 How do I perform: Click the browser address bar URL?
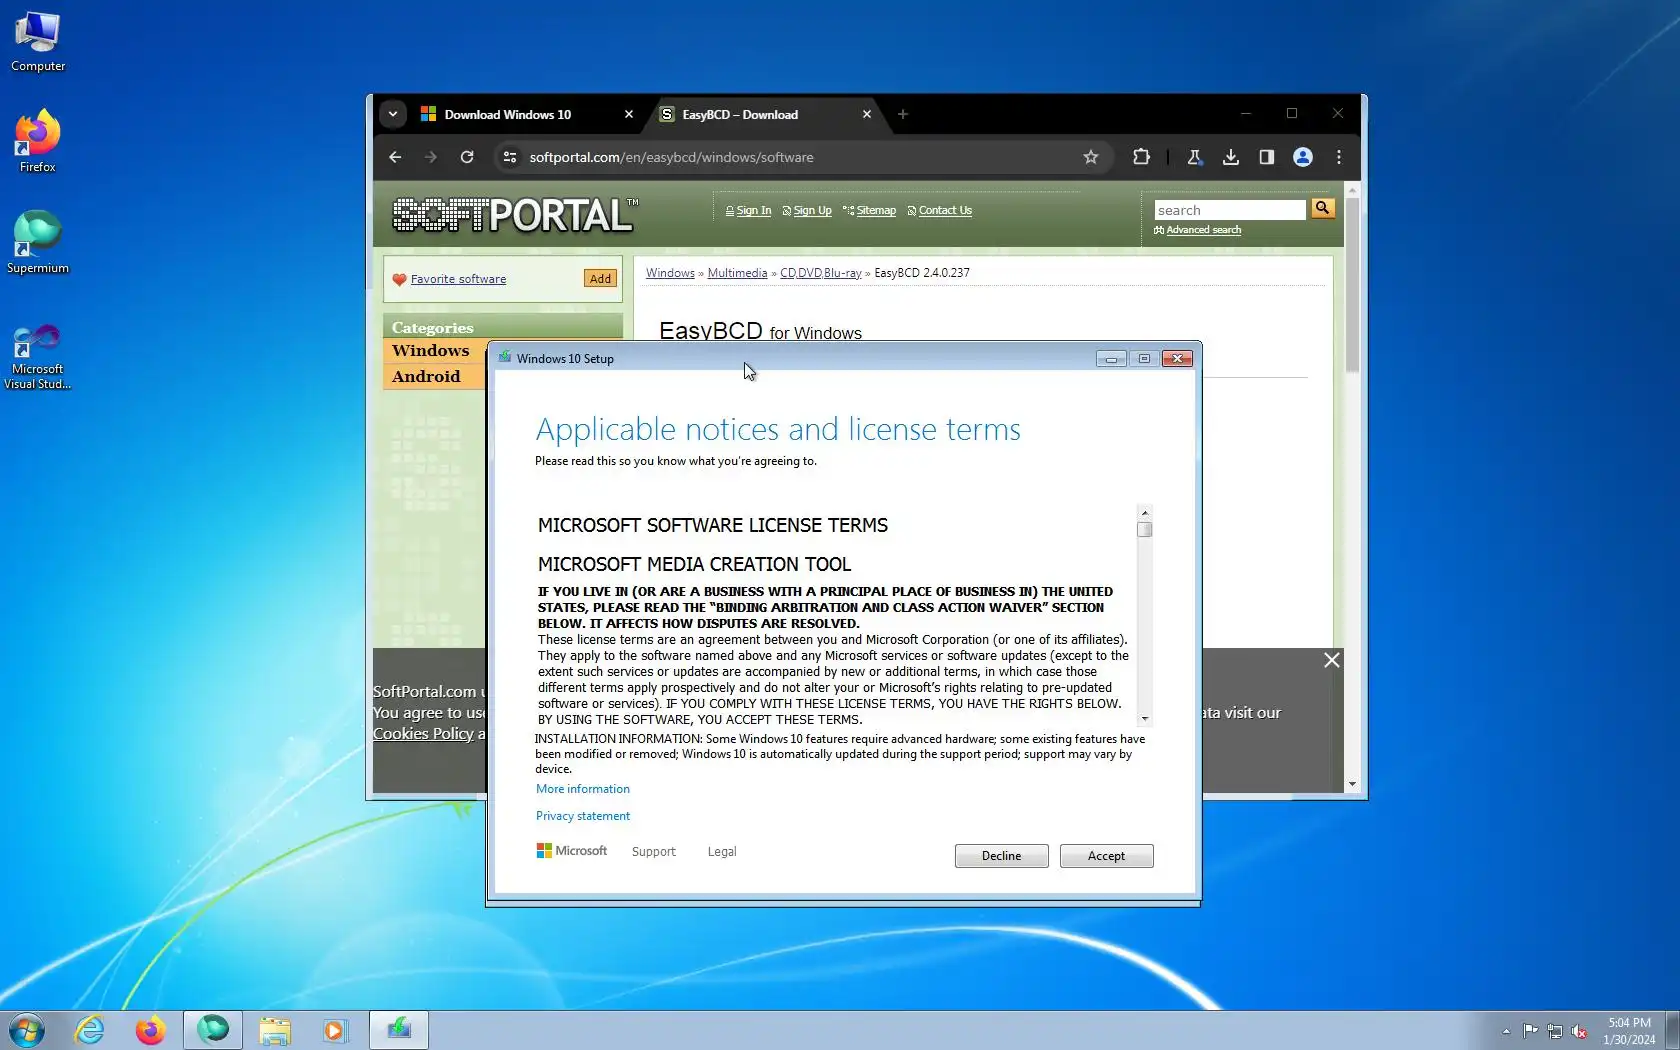[x=671, y=157]
